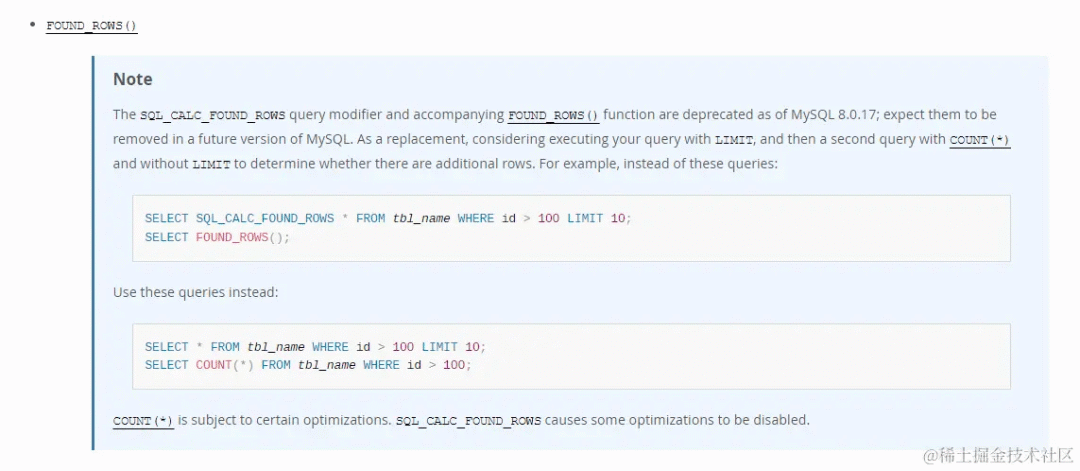1080x471 pixels.
Task: Click the COUNT(*) link before 'is subject to'
Action: tap(143, 420)
